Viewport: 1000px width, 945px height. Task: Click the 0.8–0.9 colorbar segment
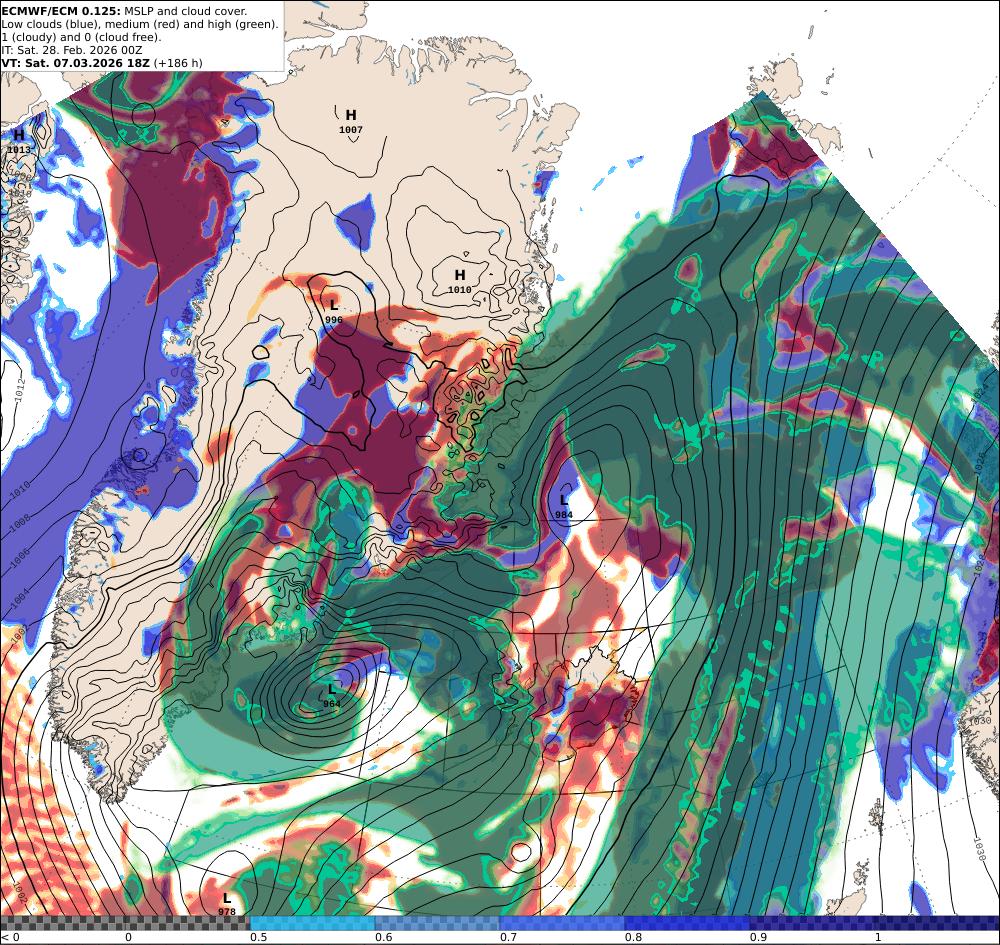(x=687, y=923)
